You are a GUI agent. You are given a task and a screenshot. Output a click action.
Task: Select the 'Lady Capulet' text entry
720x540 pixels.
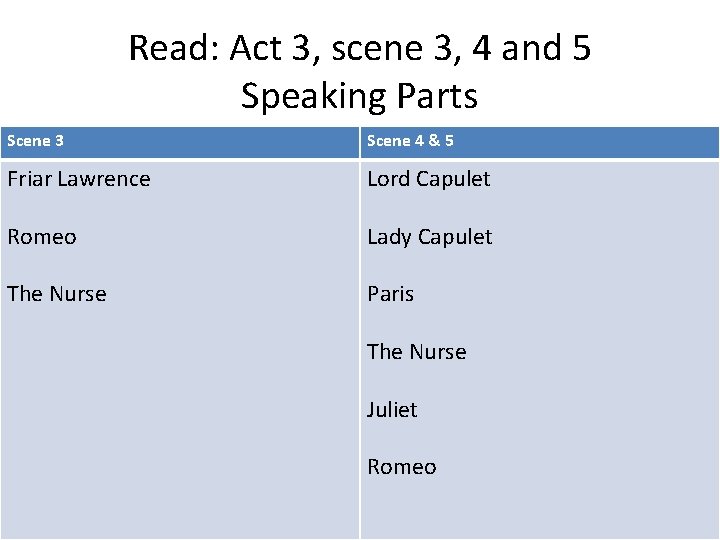click(430, 237)
